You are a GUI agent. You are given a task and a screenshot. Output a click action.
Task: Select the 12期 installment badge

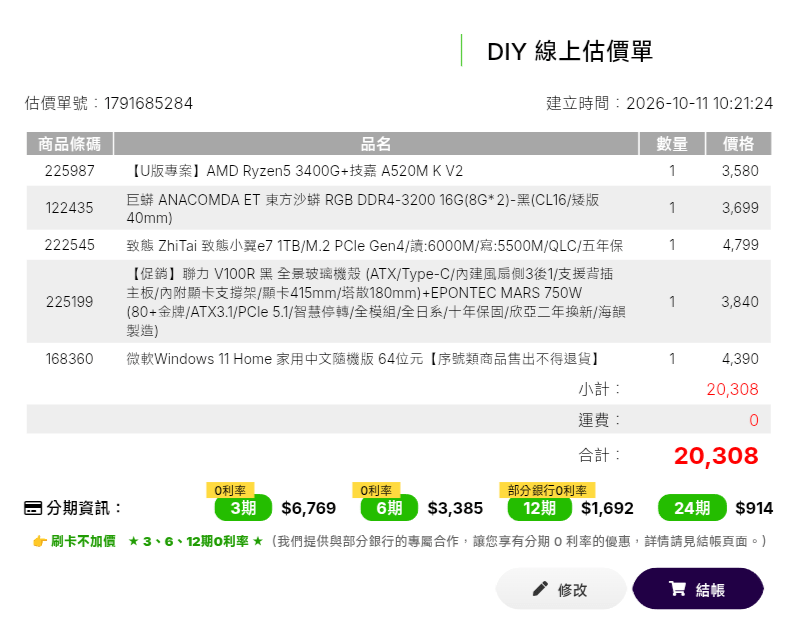(x=539, y=508)
